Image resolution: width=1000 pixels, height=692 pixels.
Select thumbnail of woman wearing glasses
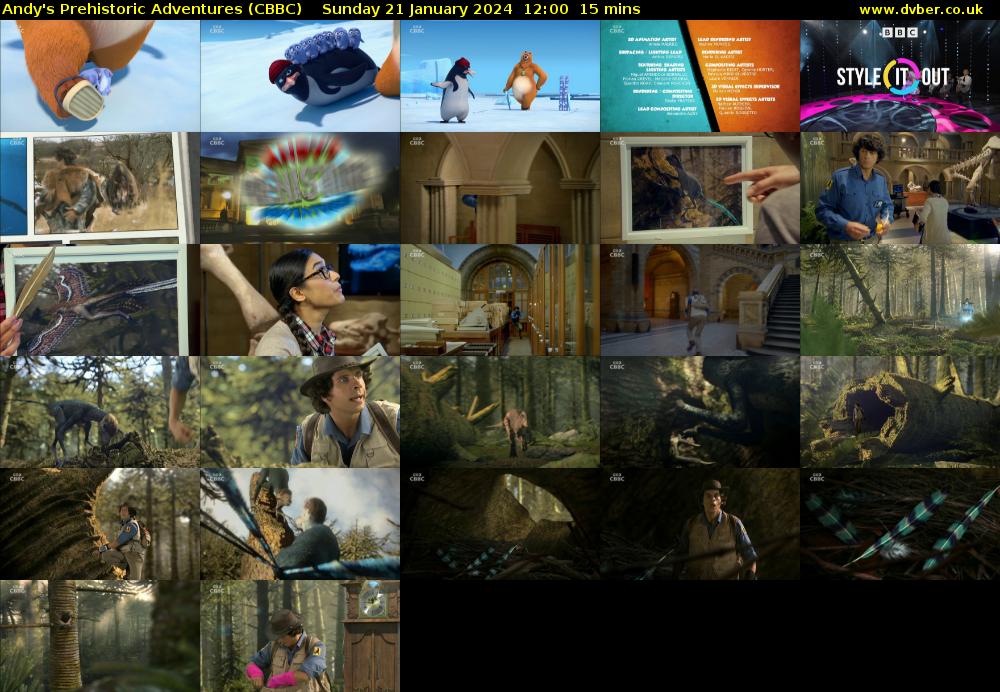point(300,300)
